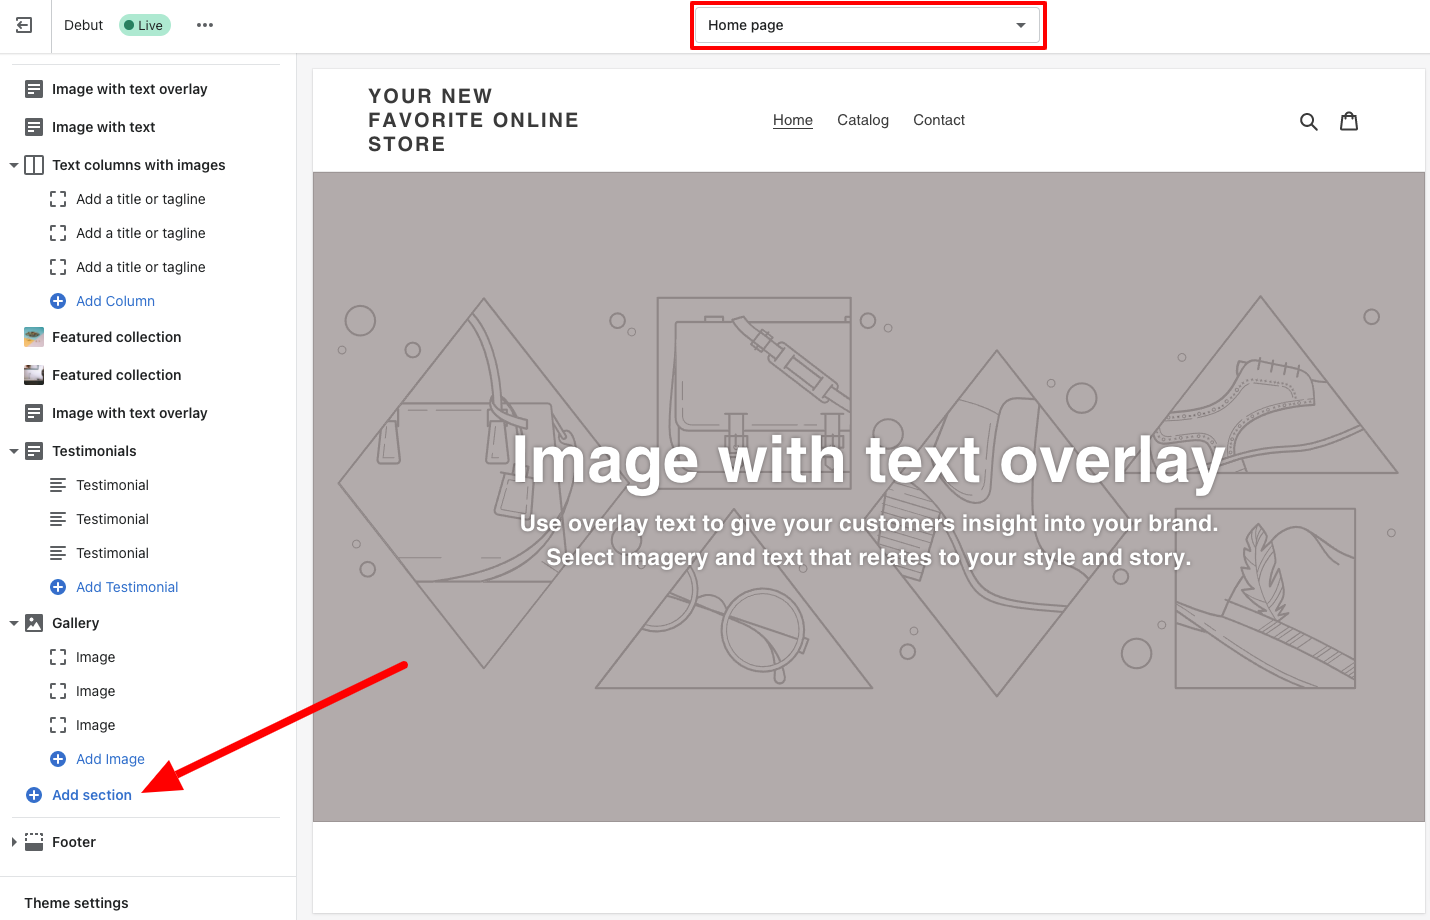Open Theme settings
This screenshot has width=1430, height=920.
(x=77, y=903)
